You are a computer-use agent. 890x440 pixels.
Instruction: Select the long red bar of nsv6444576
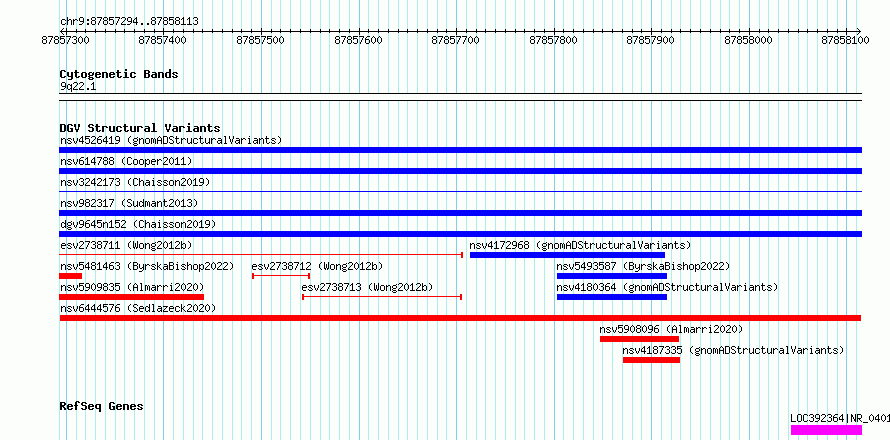click(460, 317)
